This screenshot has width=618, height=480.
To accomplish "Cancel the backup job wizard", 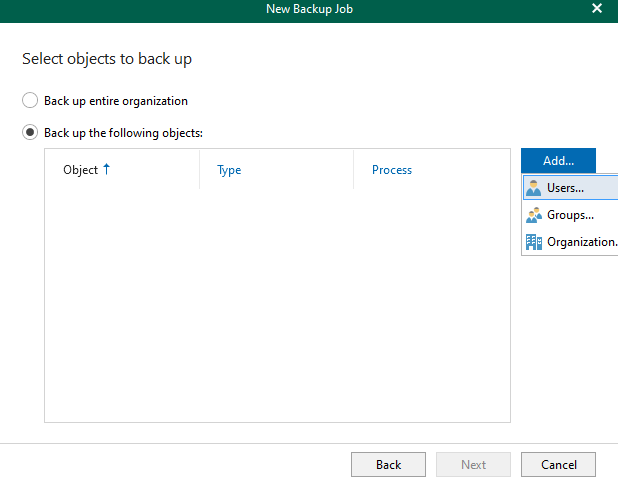I will coord(558,465).
